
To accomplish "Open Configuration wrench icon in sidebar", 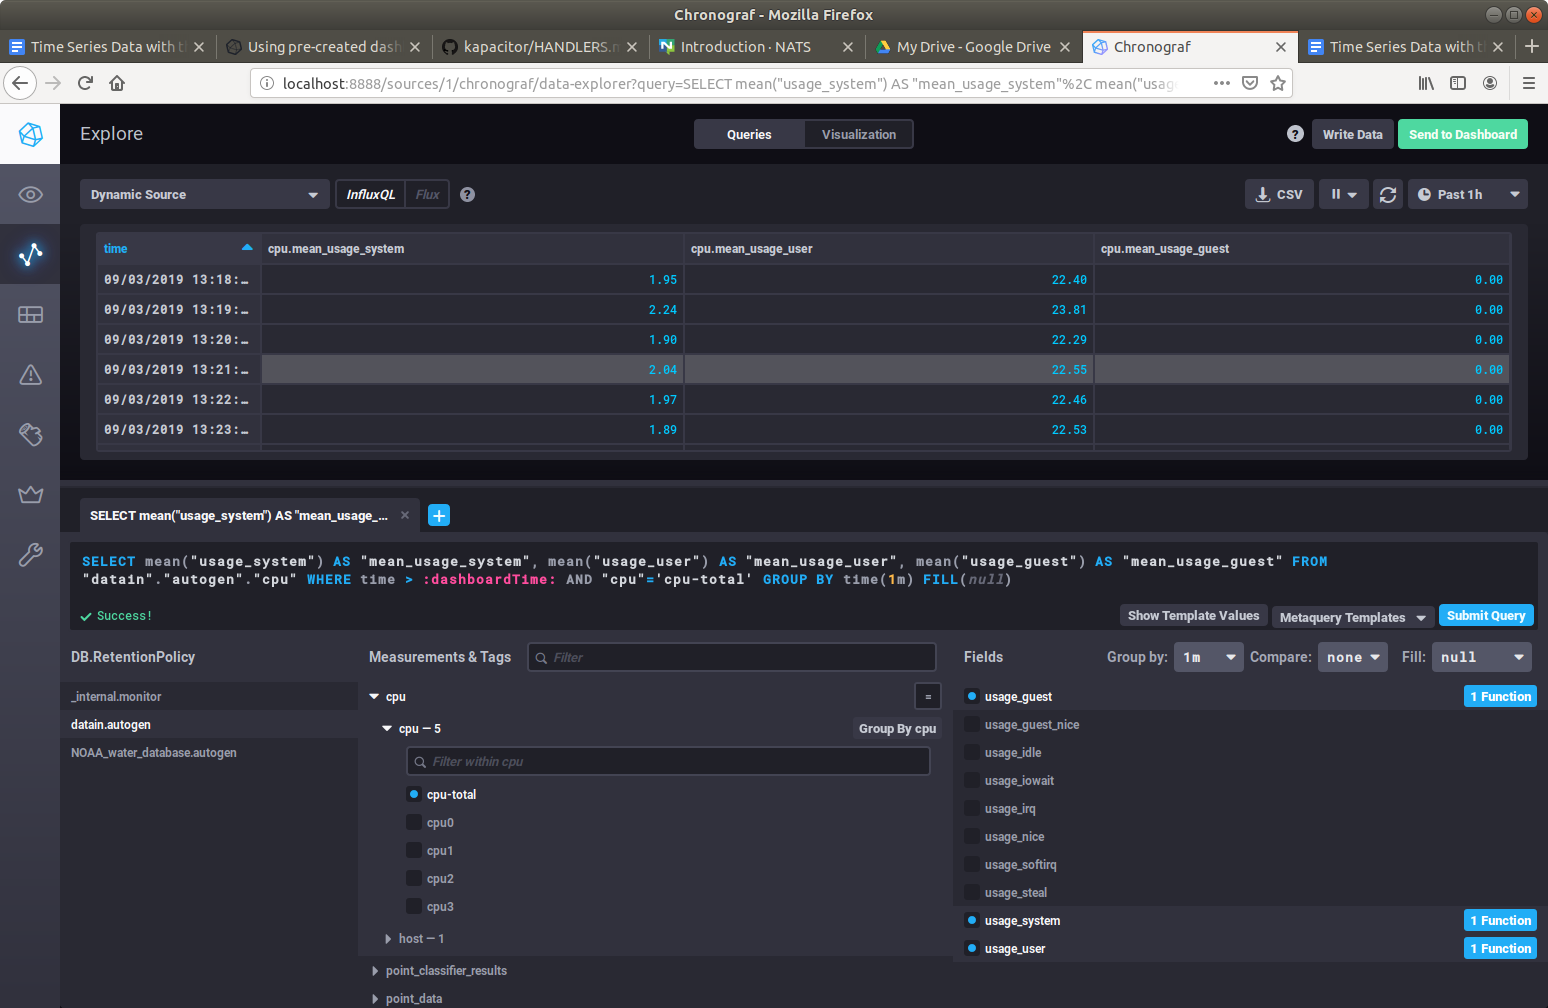I will (30, 554).
